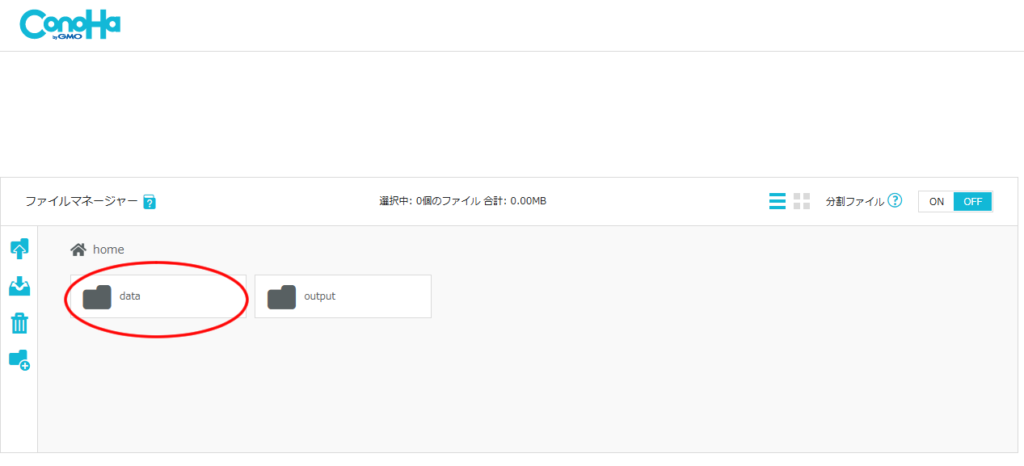This screenshot has width=1024, height=466.
Task: Click the 分割ファイル label text
Action: (x=854, y=201)
